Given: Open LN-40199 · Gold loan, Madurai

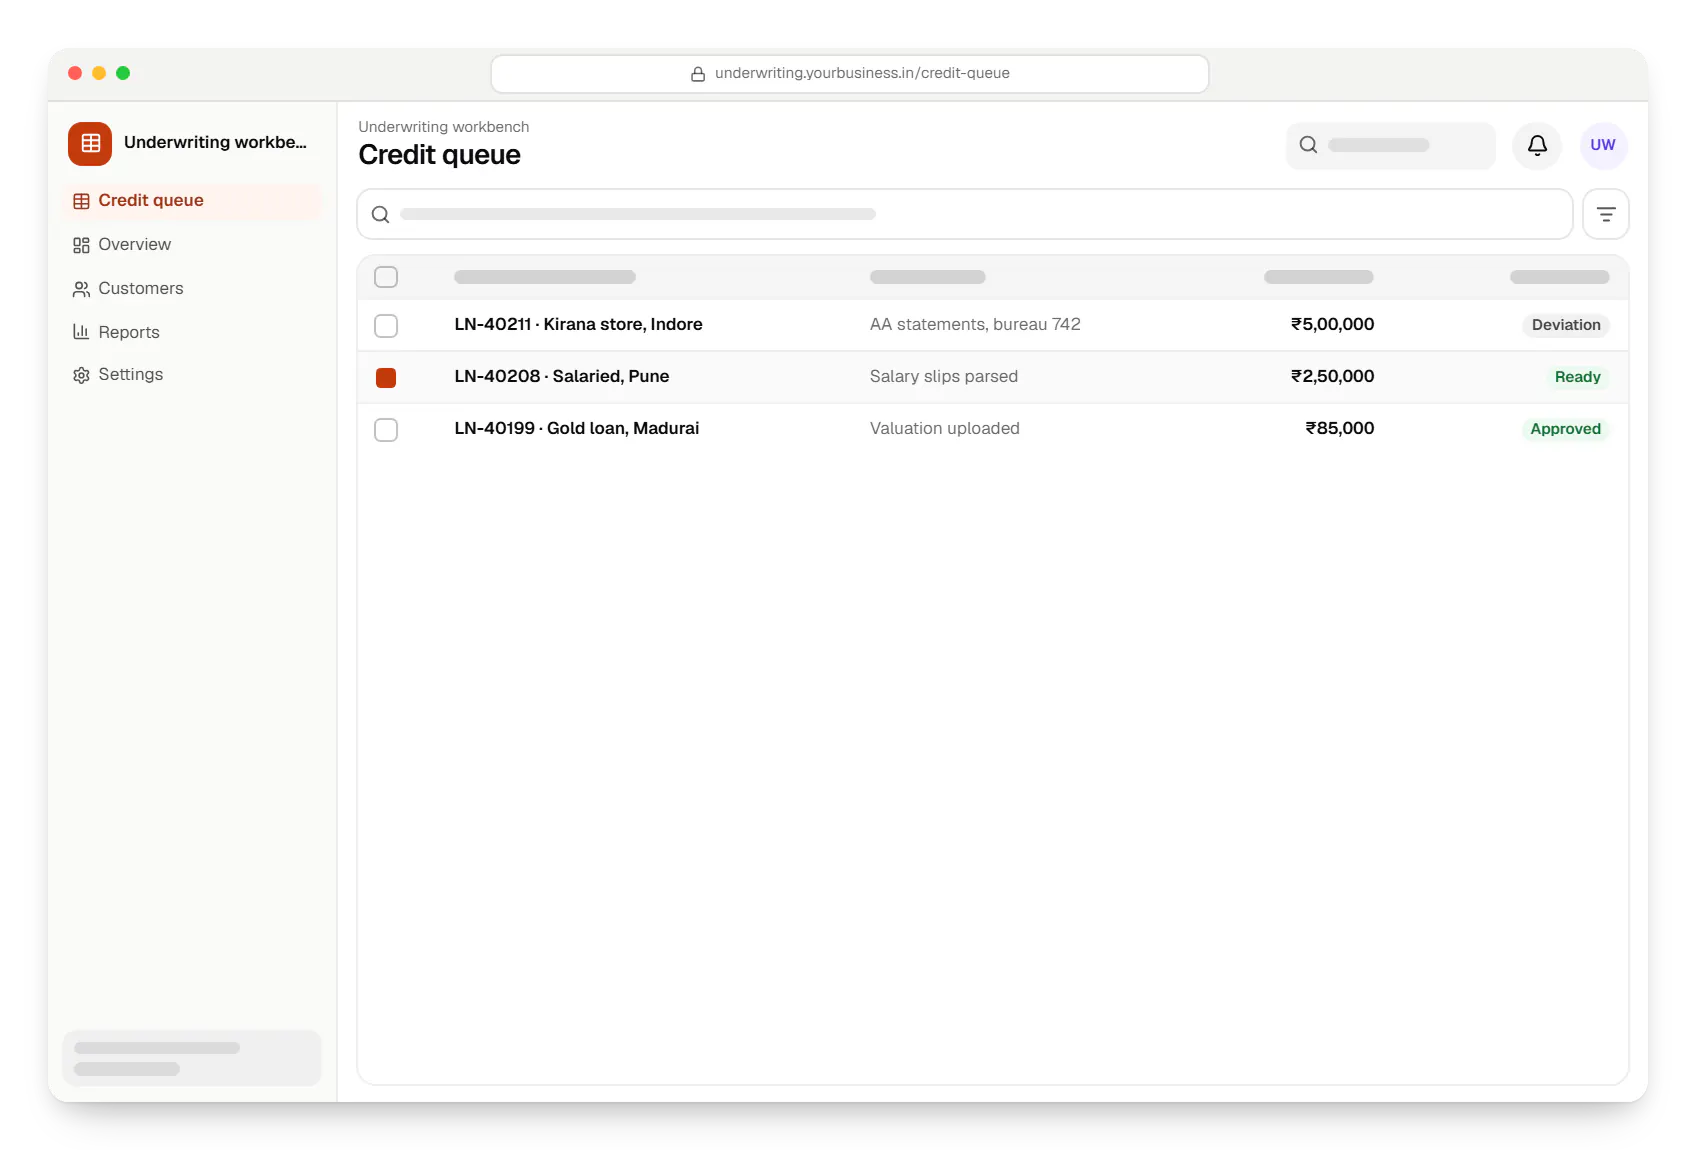Looking at the screenshot, I should click(x=577, y=428).
